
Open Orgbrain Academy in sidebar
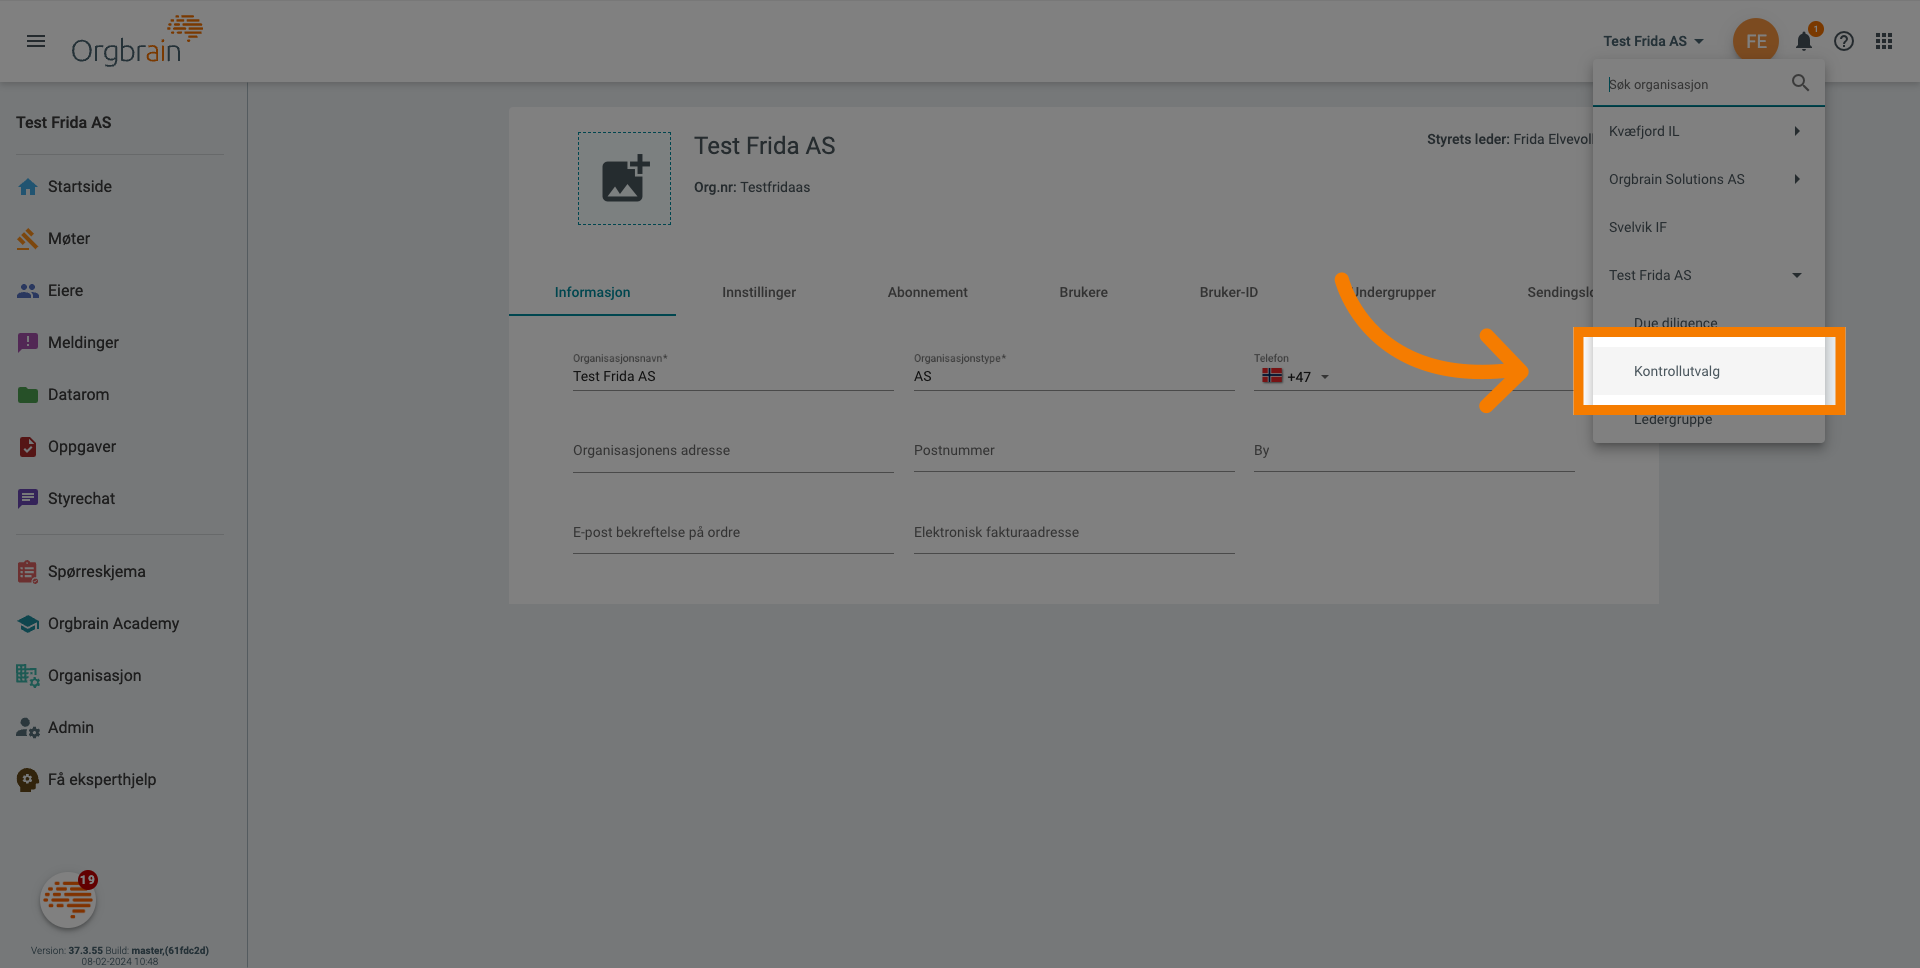(x=113, y=624)
